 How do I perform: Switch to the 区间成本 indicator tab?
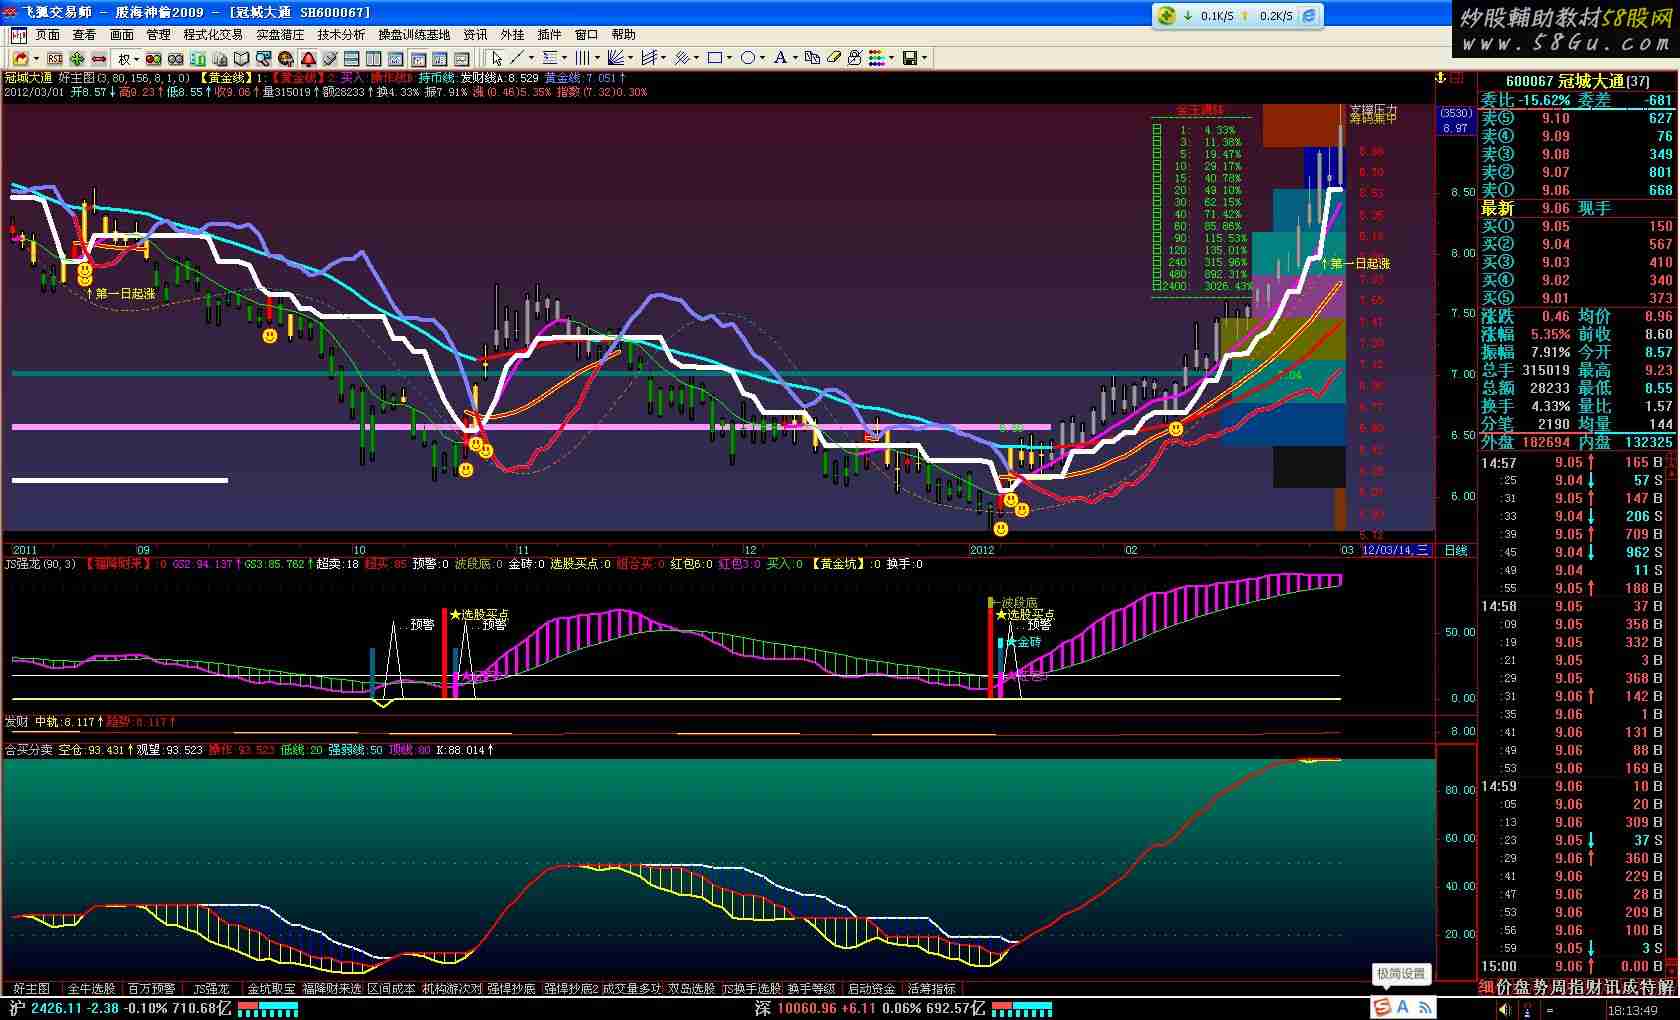coord(391,989)
